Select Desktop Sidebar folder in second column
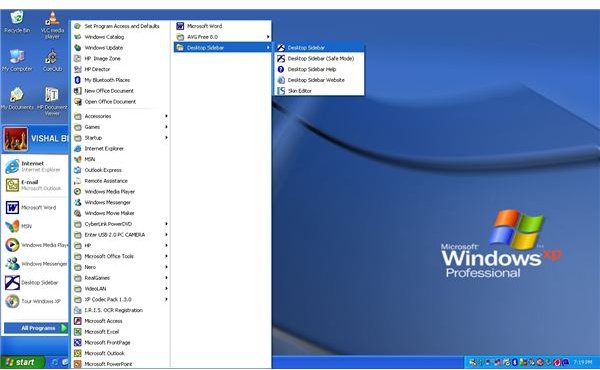600x370 pixels. tap(222, 47)
